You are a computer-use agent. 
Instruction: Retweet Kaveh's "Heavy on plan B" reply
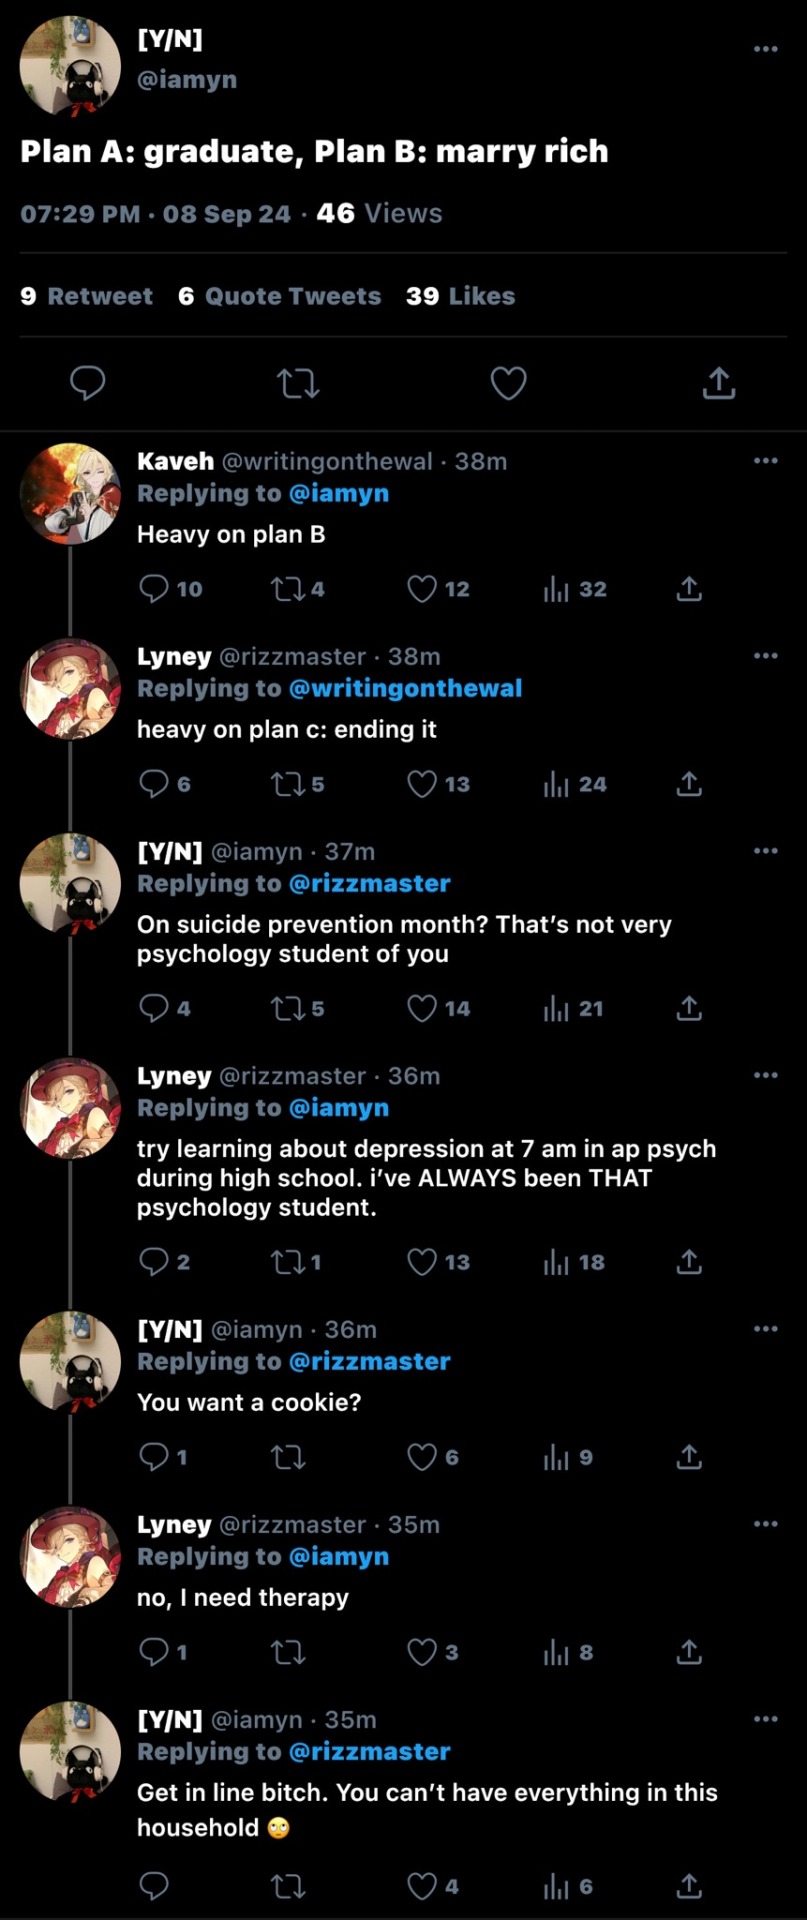click(288, 589)
